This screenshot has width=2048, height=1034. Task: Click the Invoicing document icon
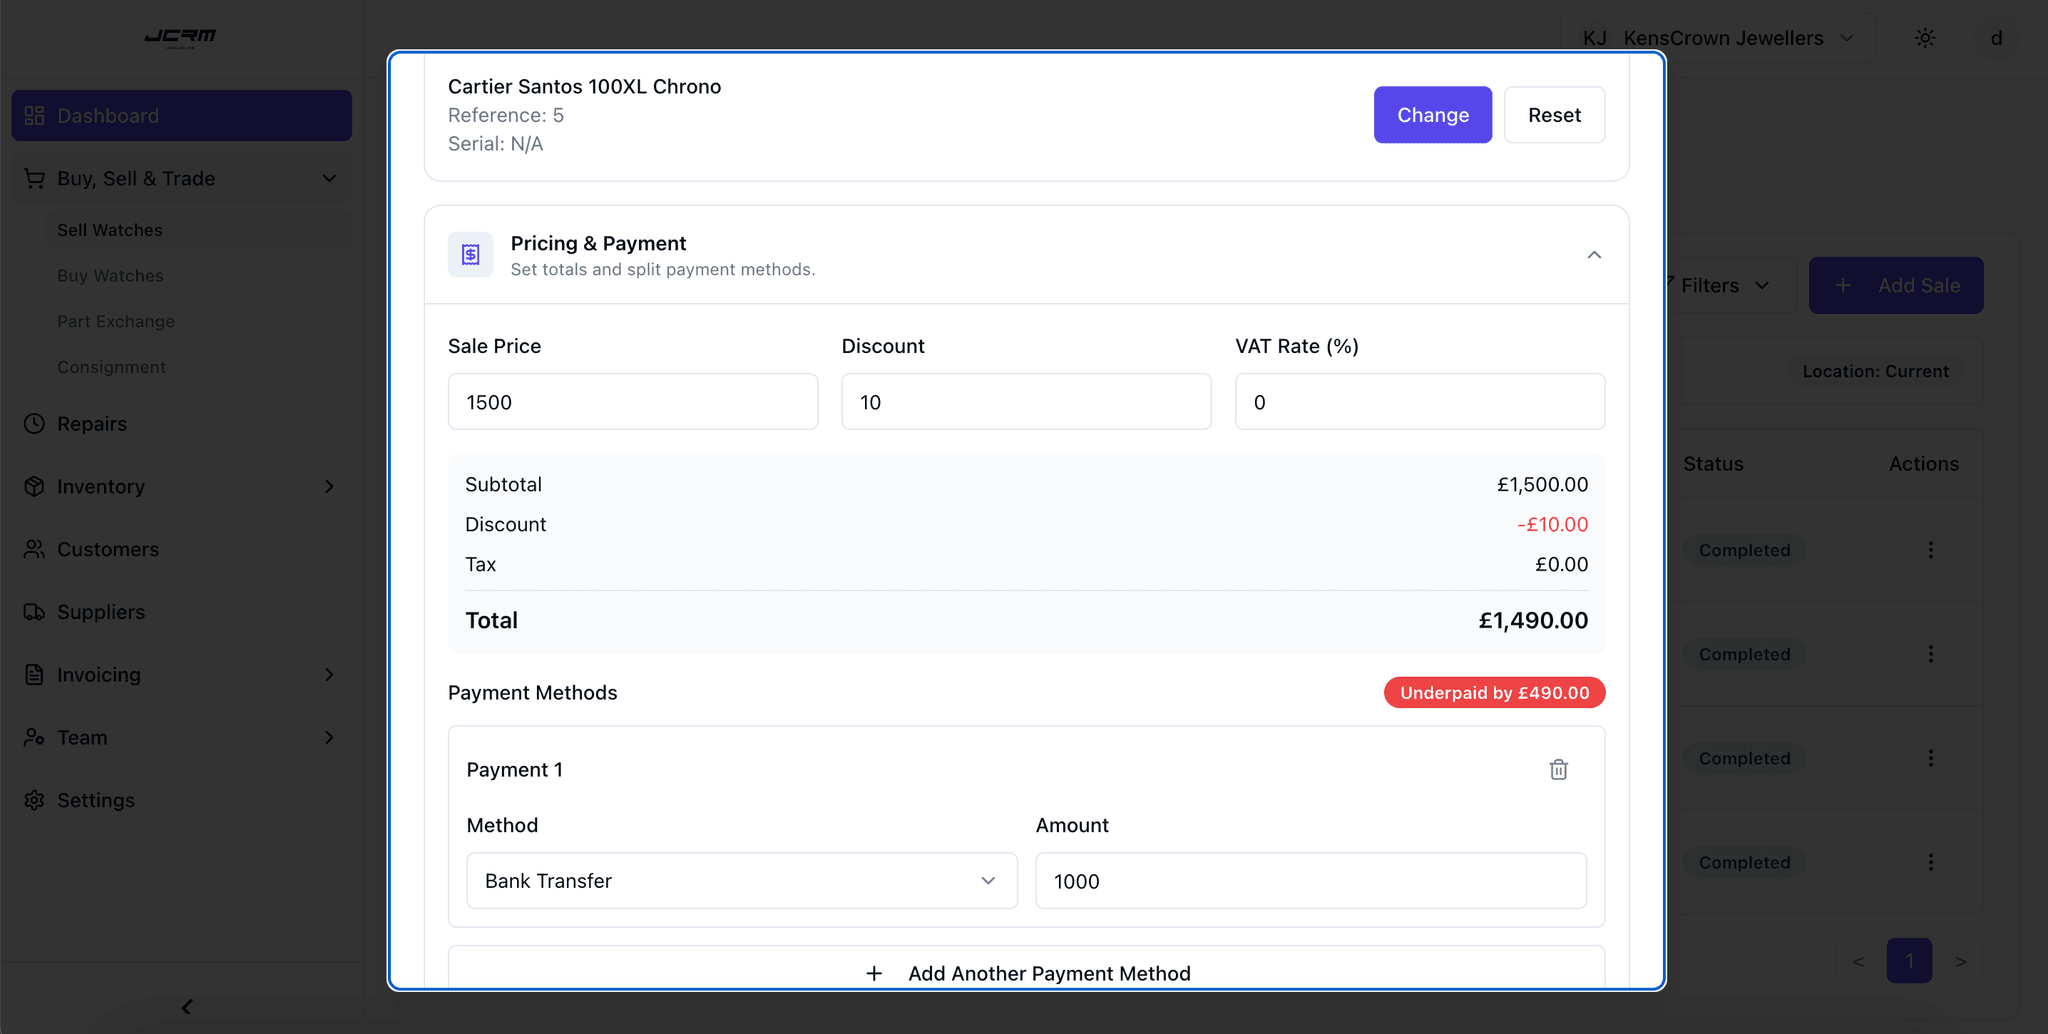coord(35,674)
